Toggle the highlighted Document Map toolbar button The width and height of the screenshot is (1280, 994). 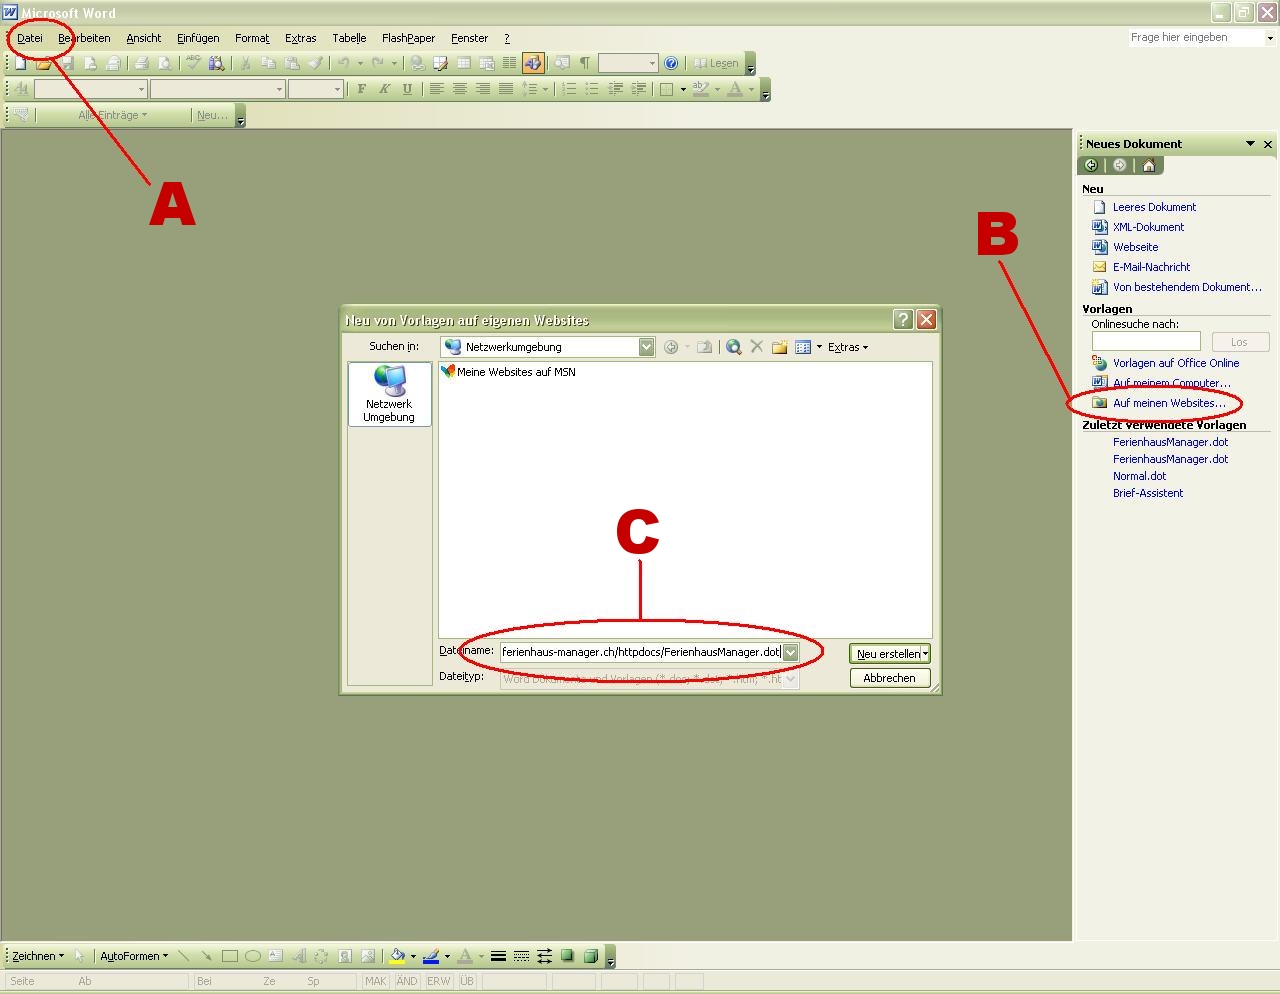click(x=533, y=63)
